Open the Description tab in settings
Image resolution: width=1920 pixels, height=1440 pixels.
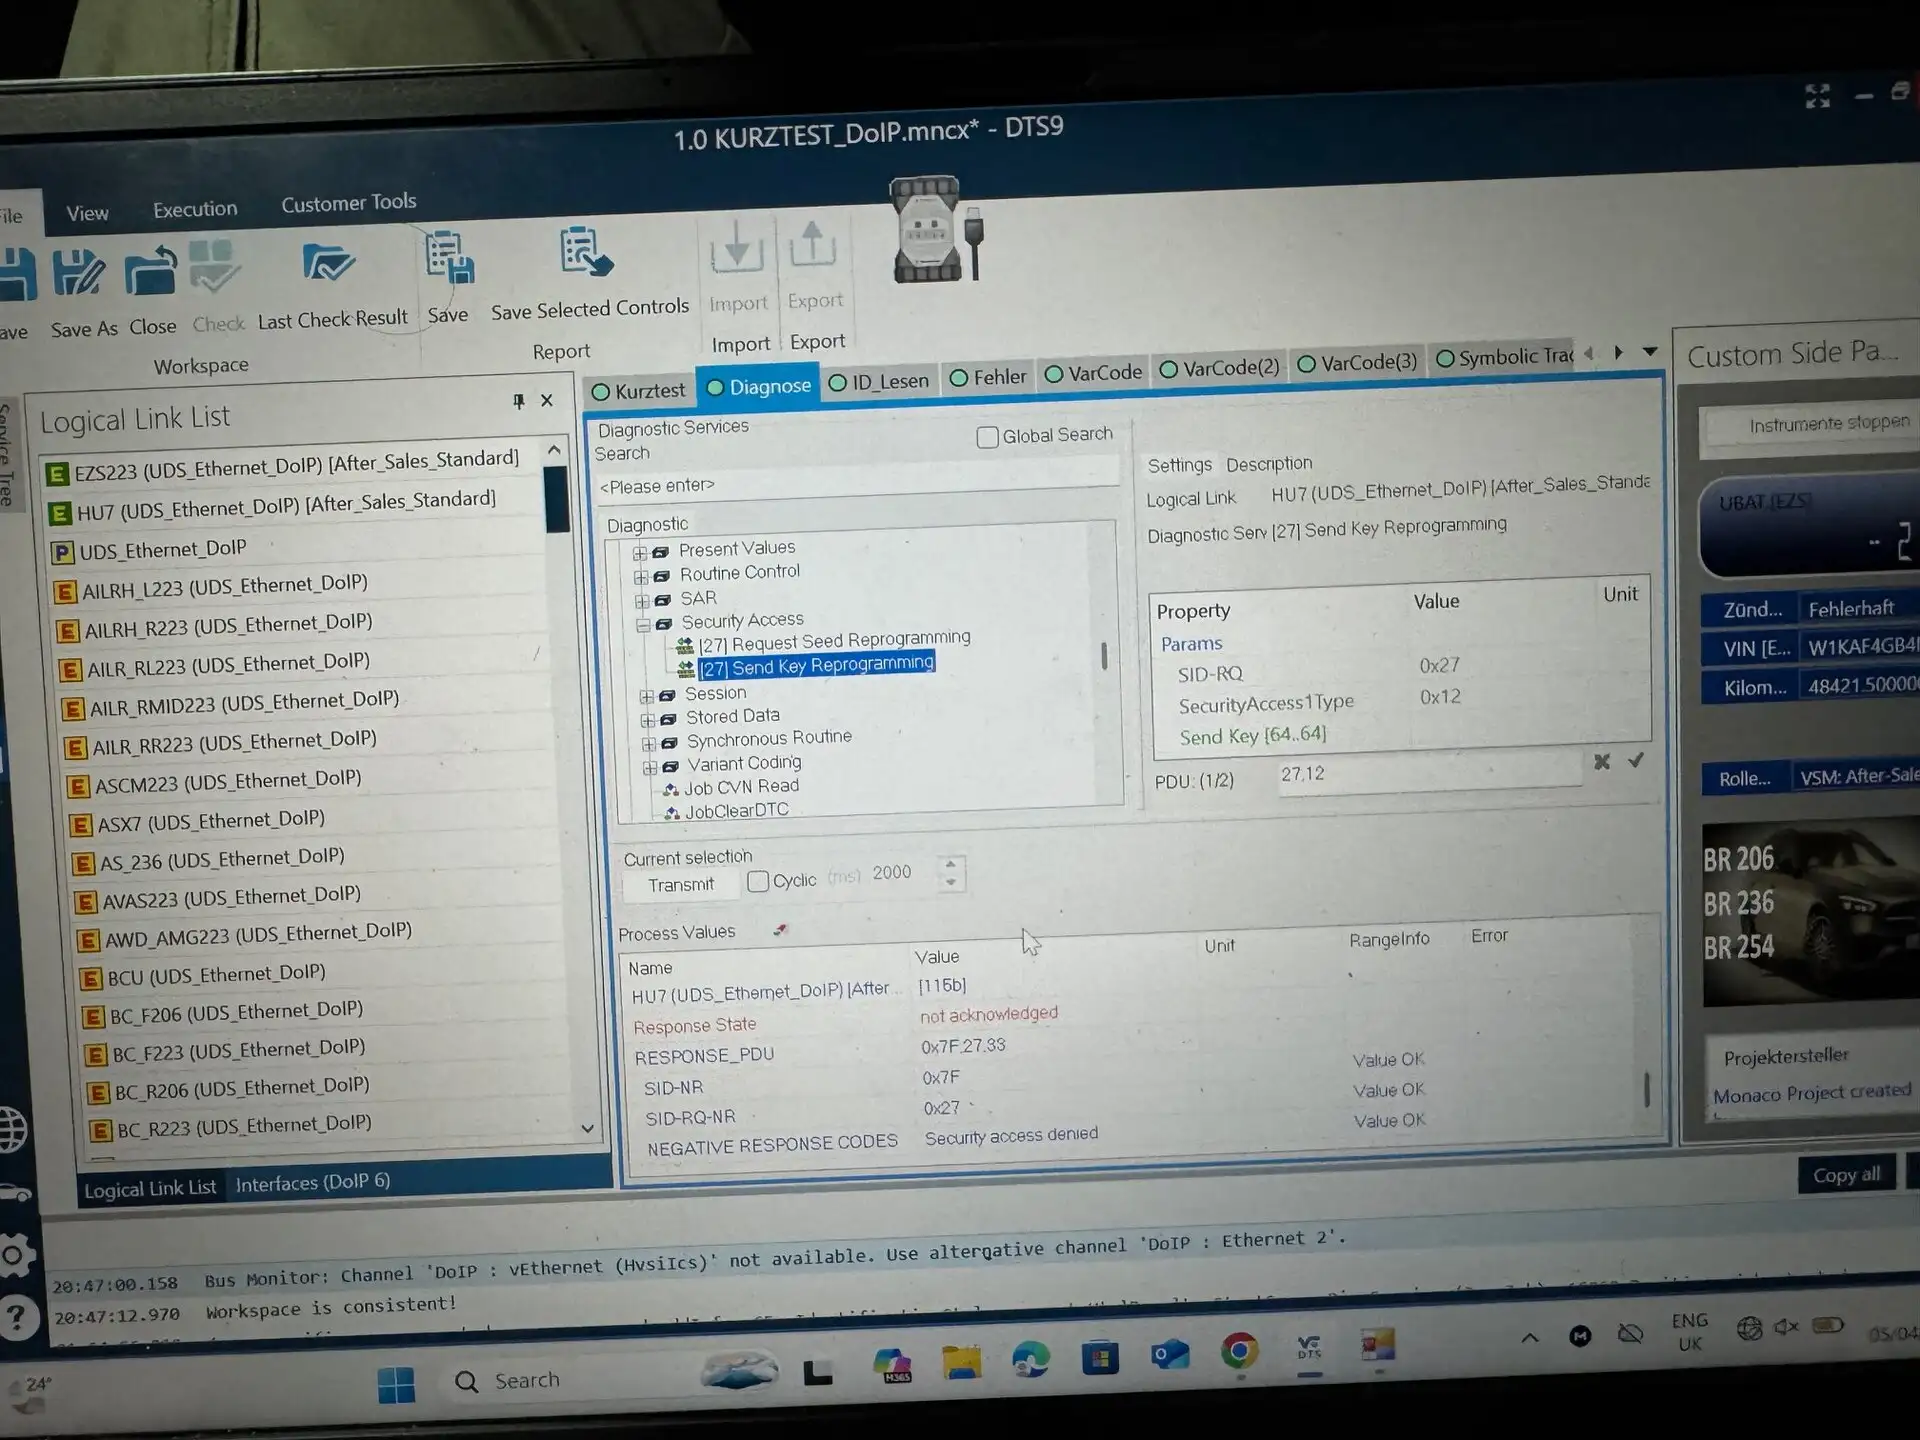click(1269, 464)
